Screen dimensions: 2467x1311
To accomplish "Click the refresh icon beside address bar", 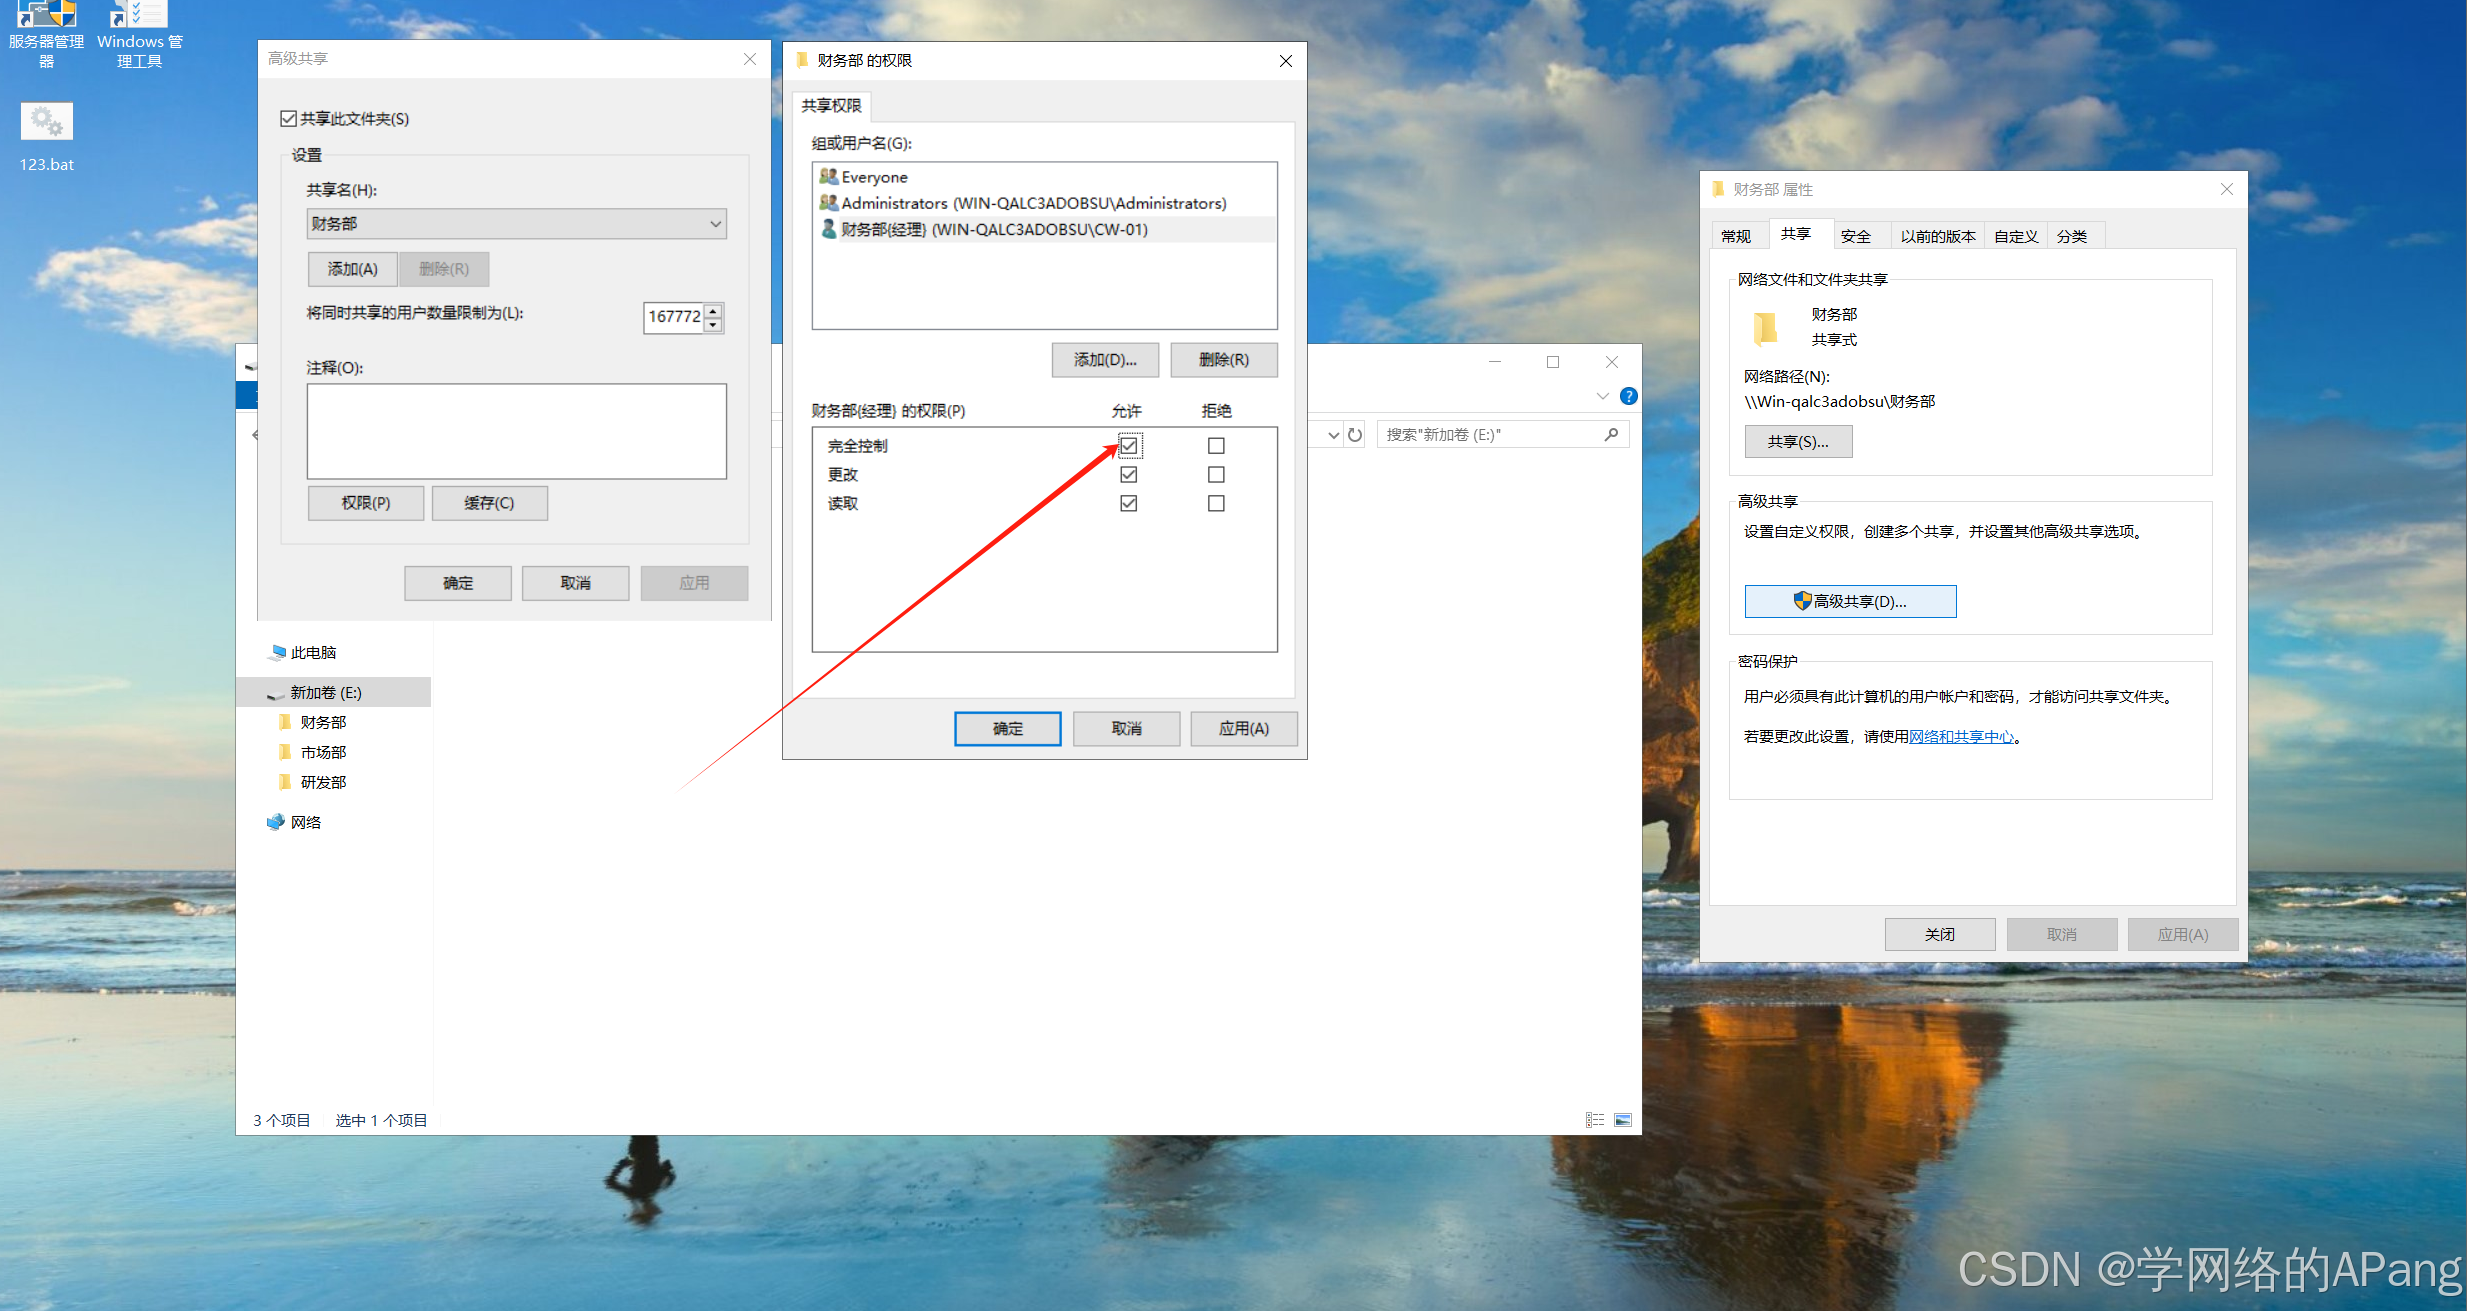I will 1355,435.
